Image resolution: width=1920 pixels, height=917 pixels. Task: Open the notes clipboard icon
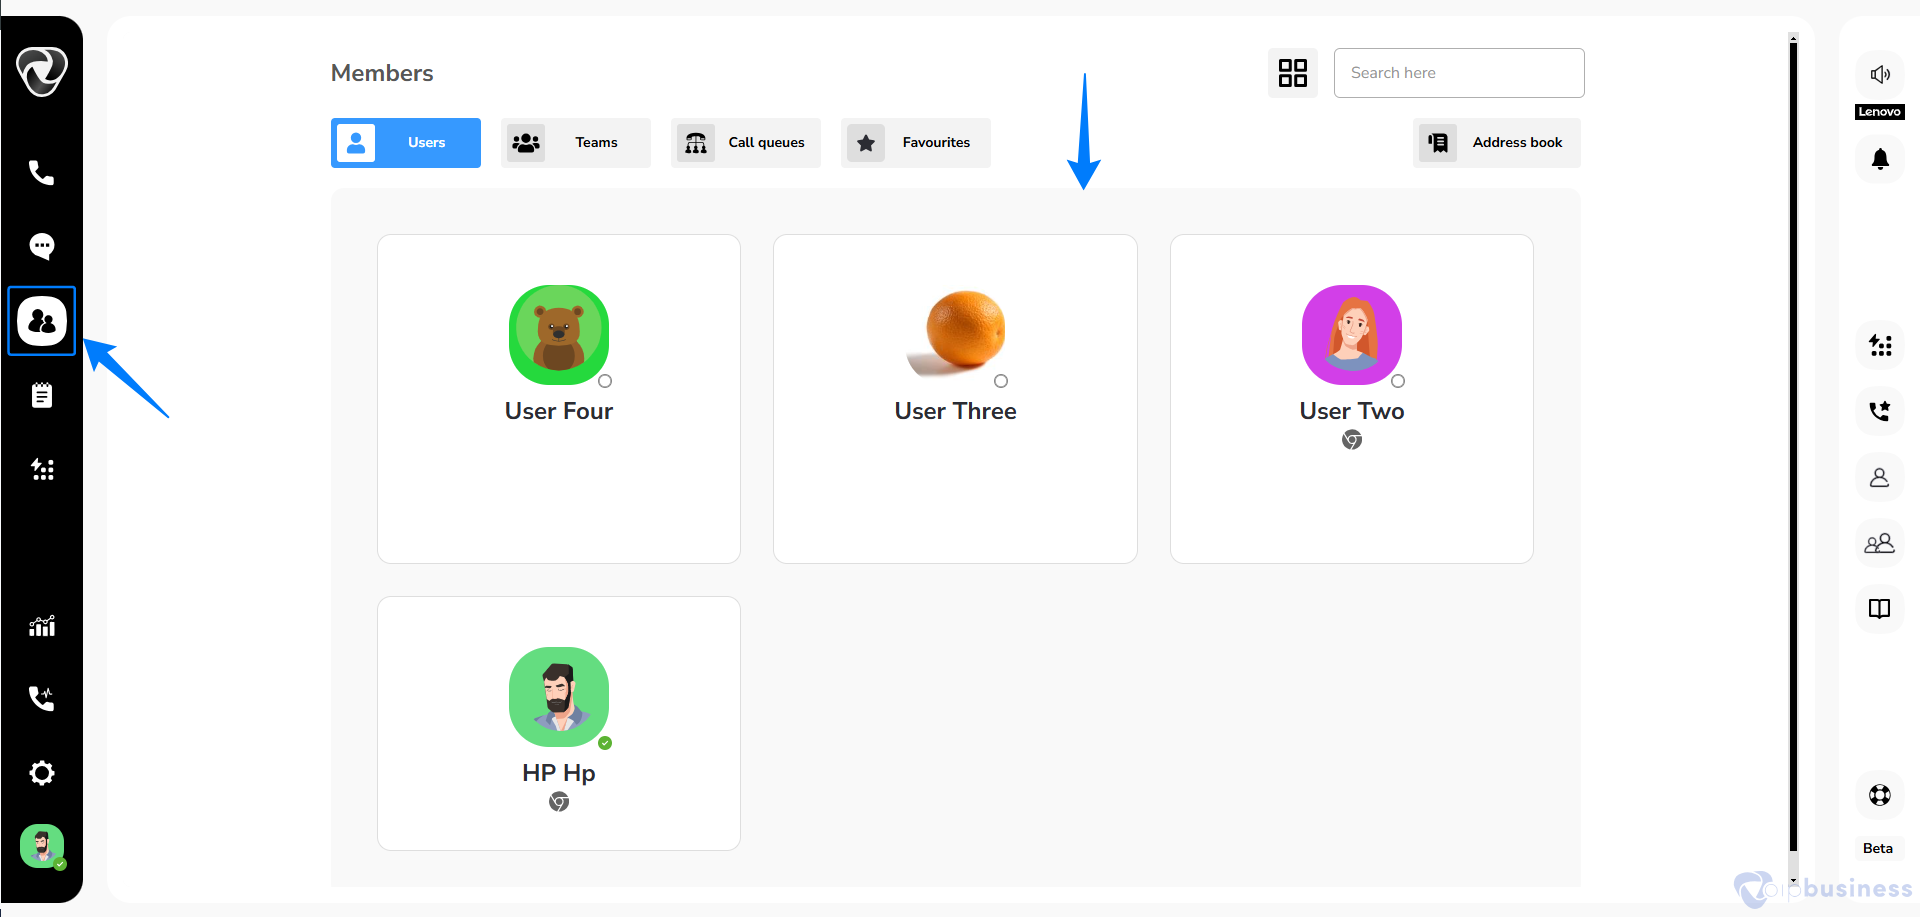[41, 396]
